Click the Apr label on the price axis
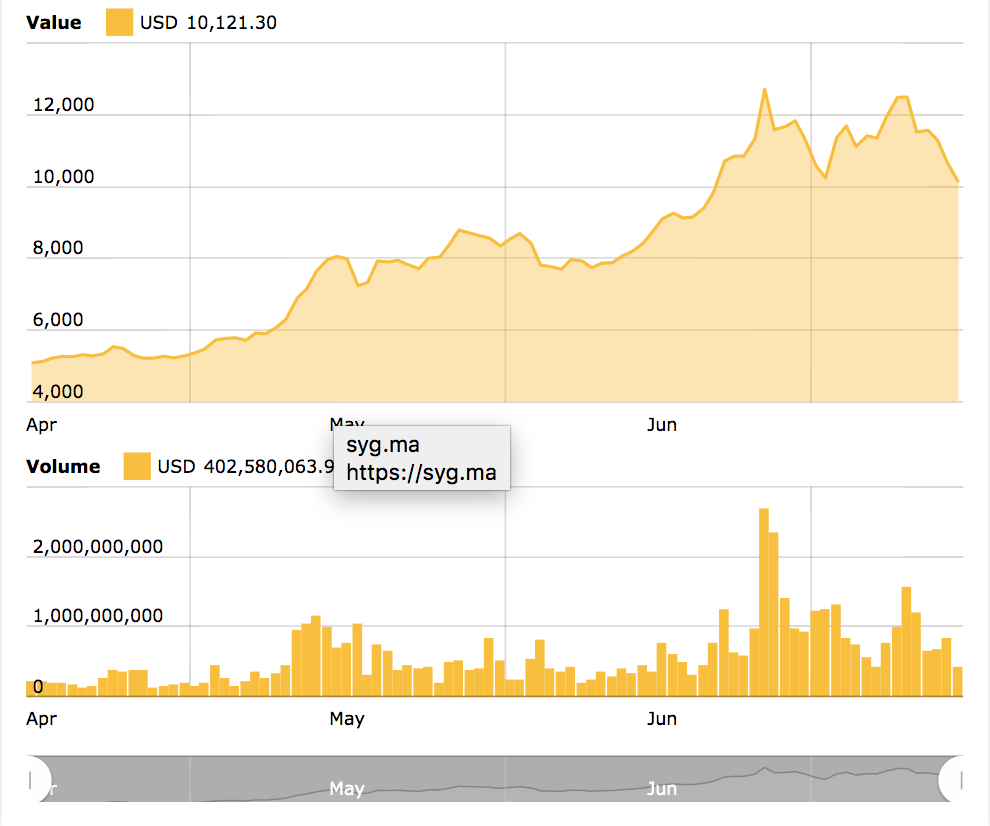990x826 pixels. 42,424
